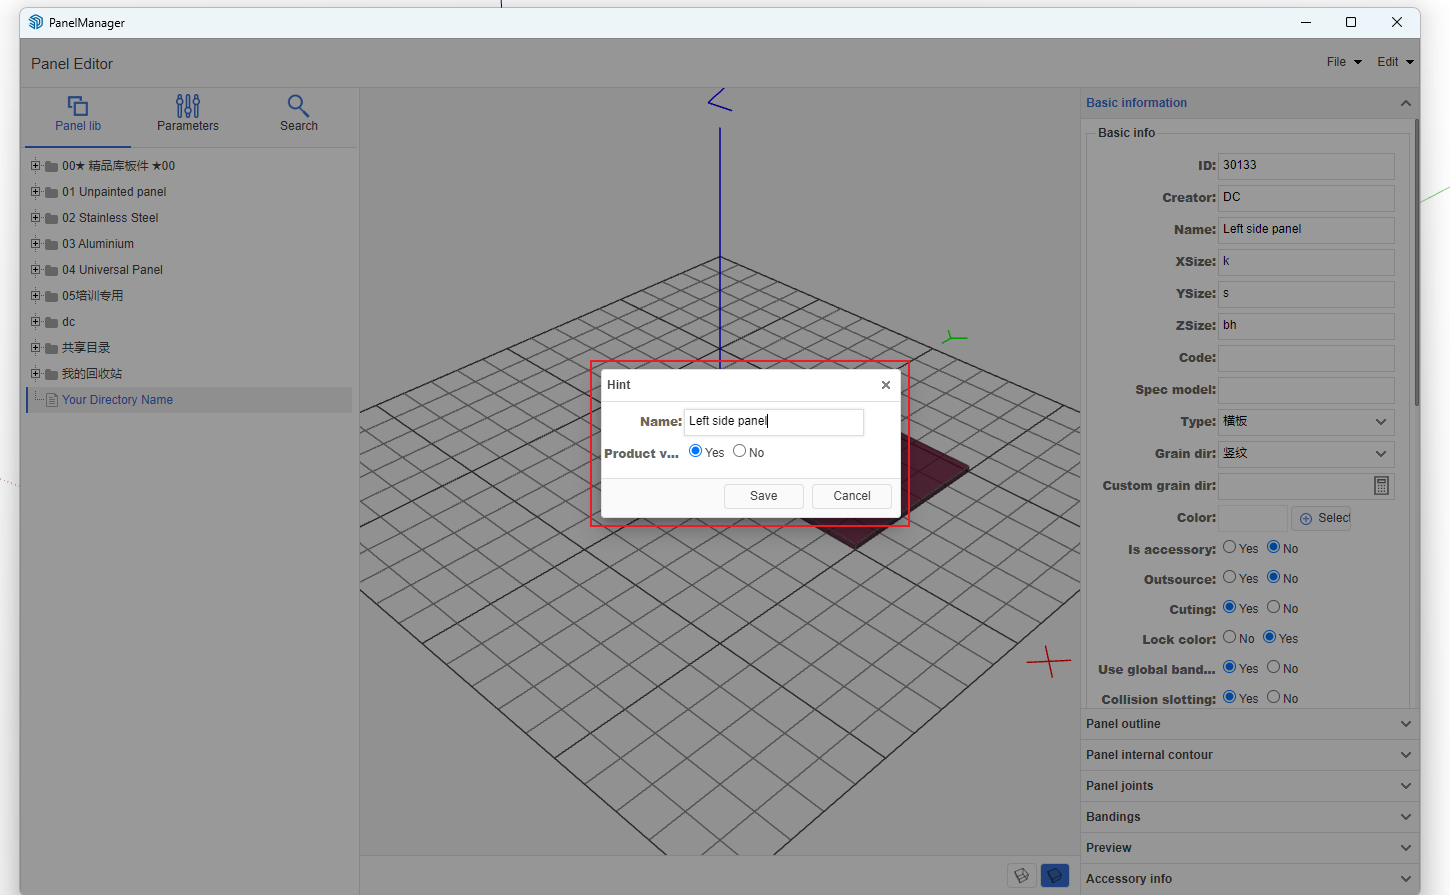Click Cancel in the Hint dialog

(851, 496)
